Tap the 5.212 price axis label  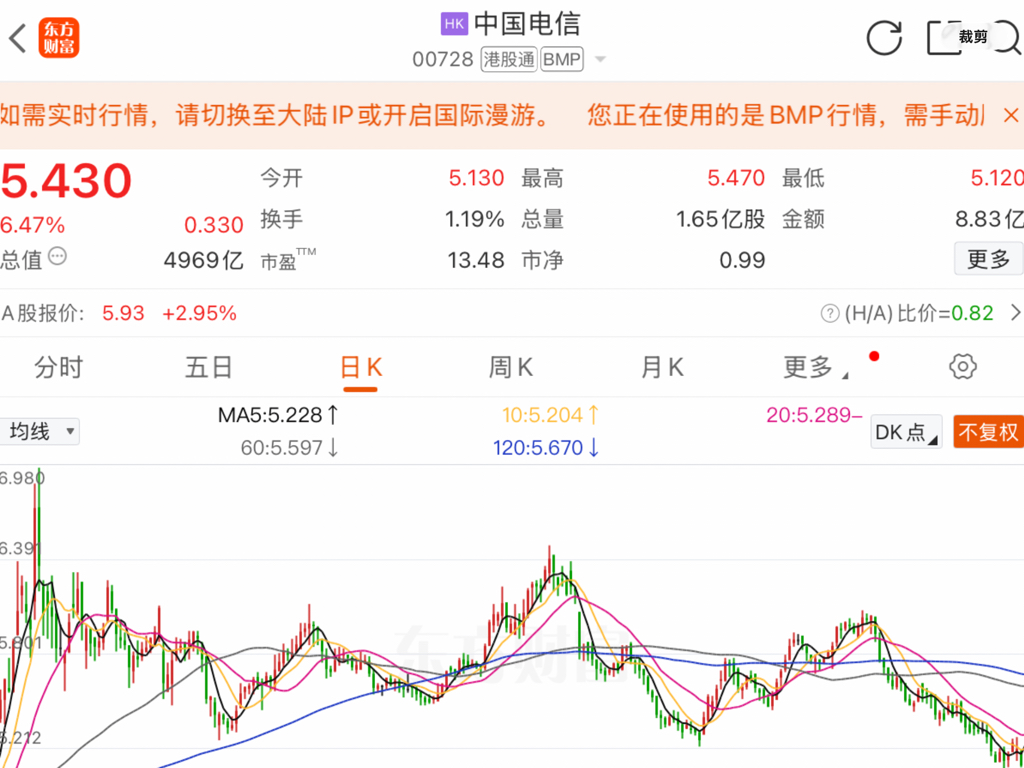click(x=21, y=739)
